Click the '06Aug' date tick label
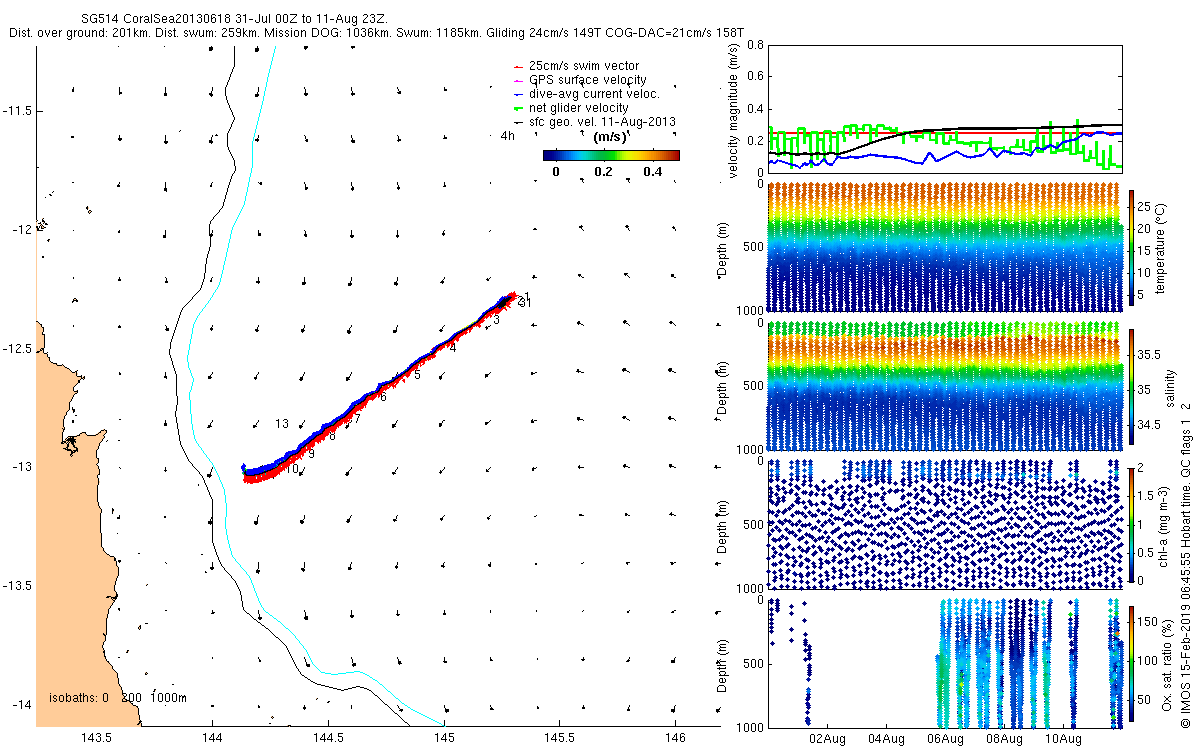 tap(945, 739)
